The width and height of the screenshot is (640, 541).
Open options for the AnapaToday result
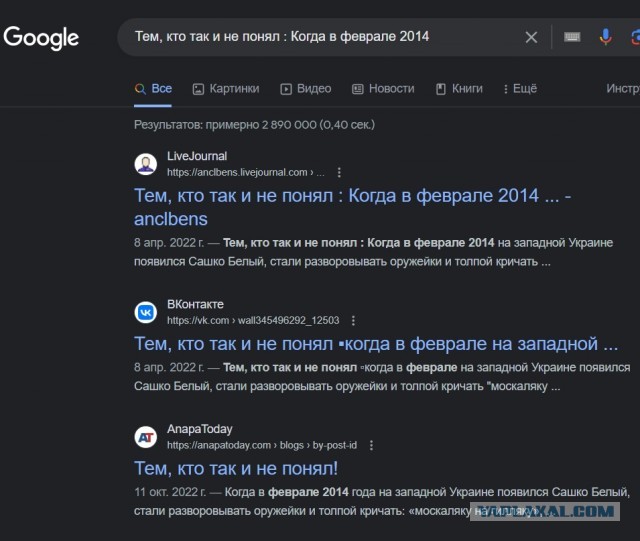click(x=371, y=445)
